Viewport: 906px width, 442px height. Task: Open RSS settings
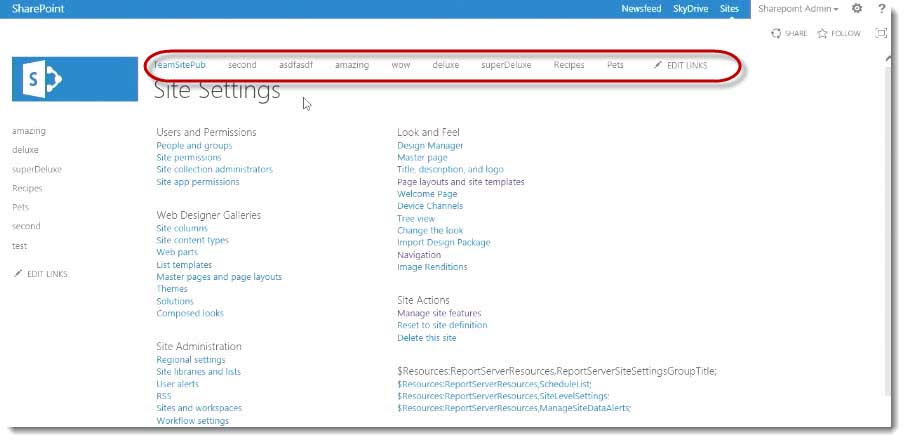click(x=164, y=396)
